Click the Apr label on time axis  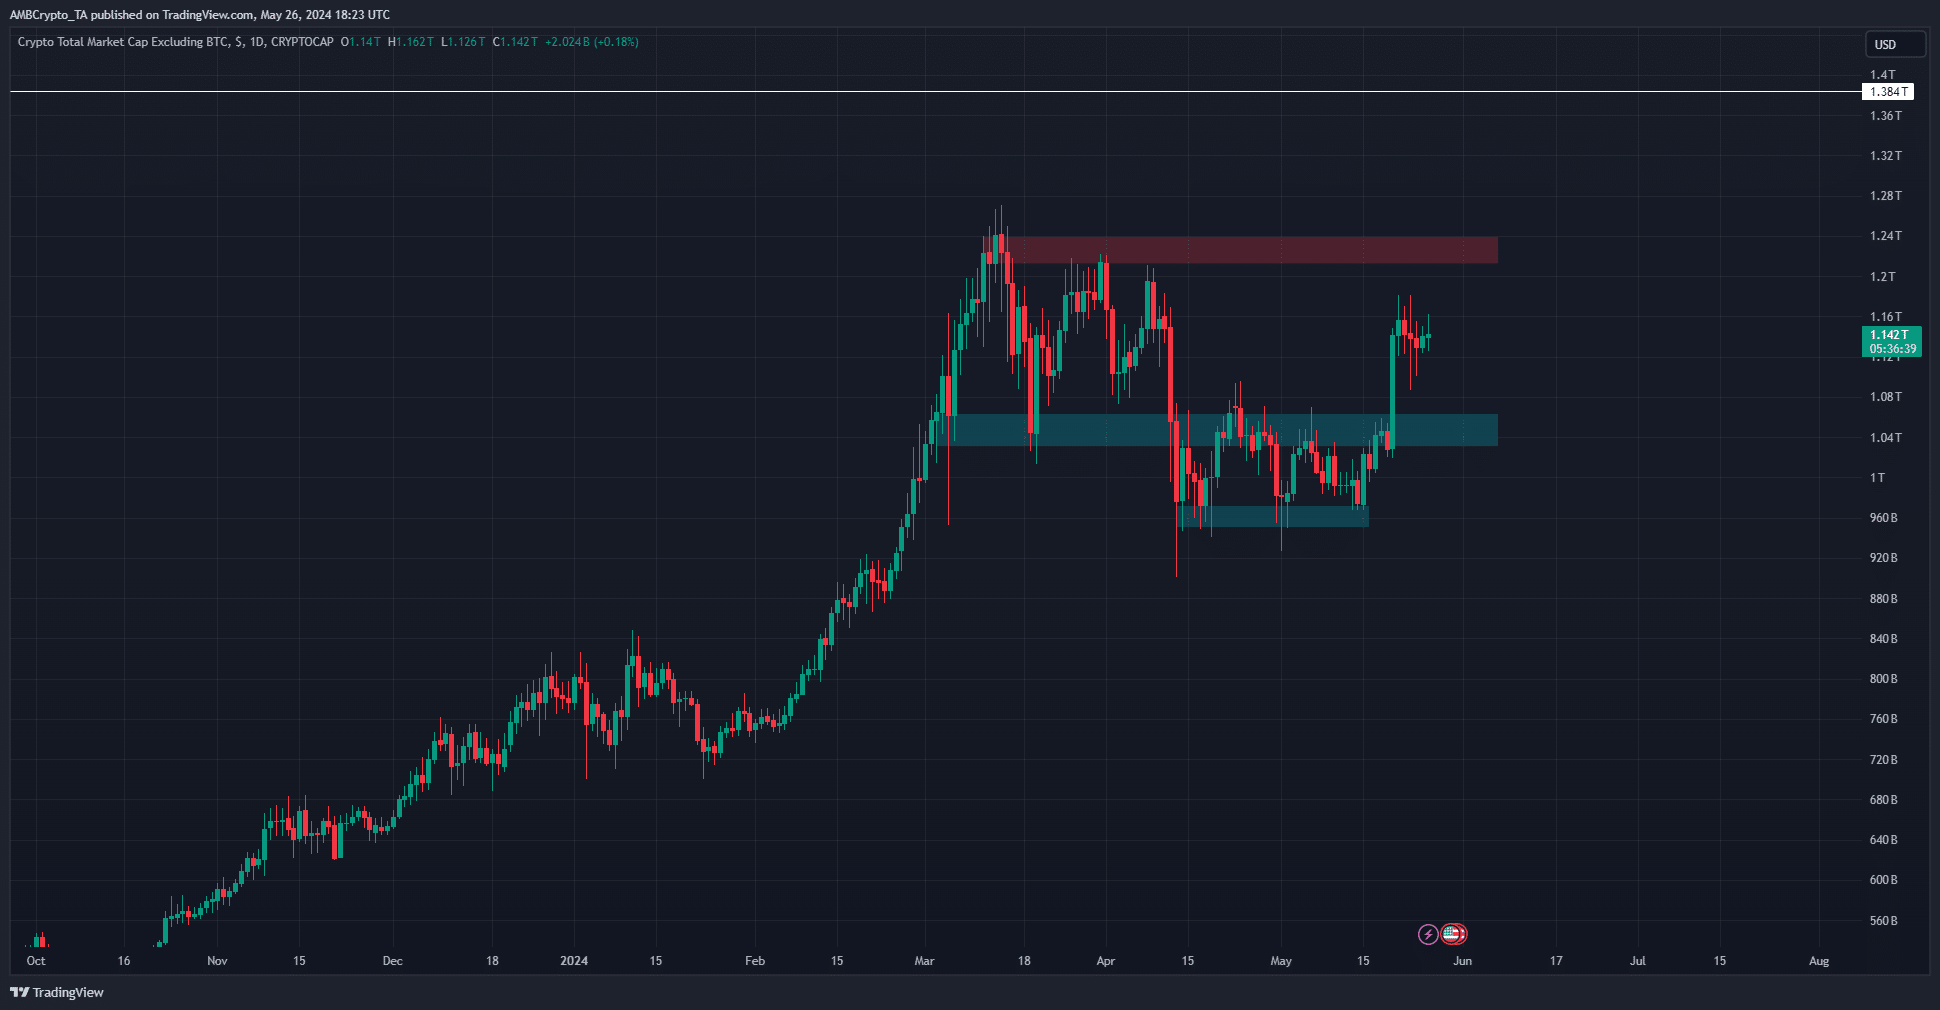pos(1105,961)
